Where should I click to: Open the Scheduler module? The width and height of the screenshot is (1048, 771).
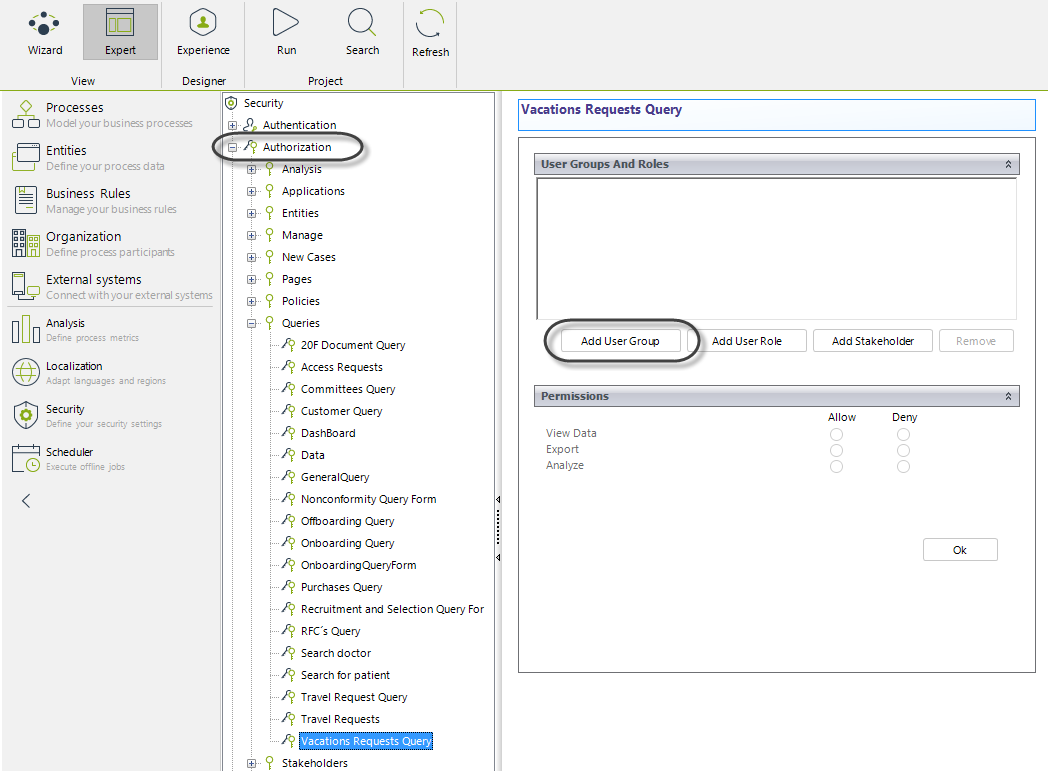pos(68,459)
